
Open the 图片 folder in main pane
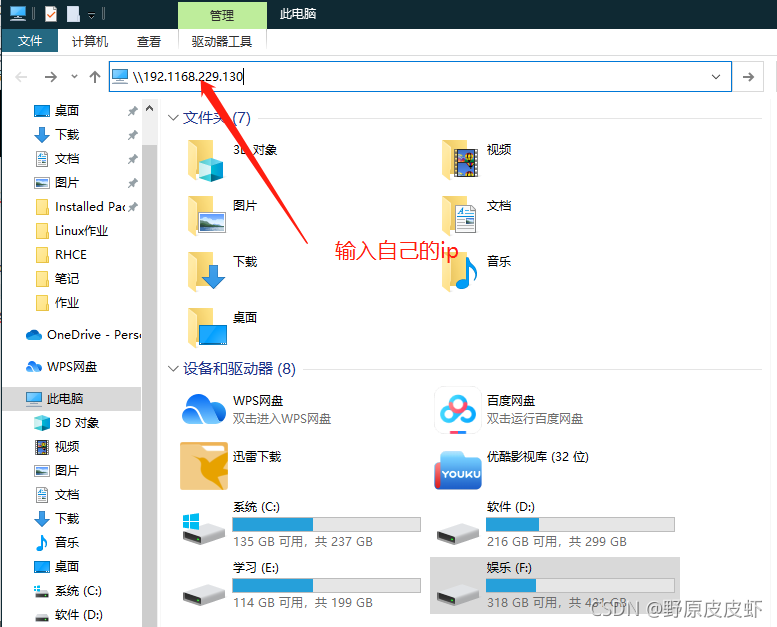pyautogui.click(x=207, y=216)
